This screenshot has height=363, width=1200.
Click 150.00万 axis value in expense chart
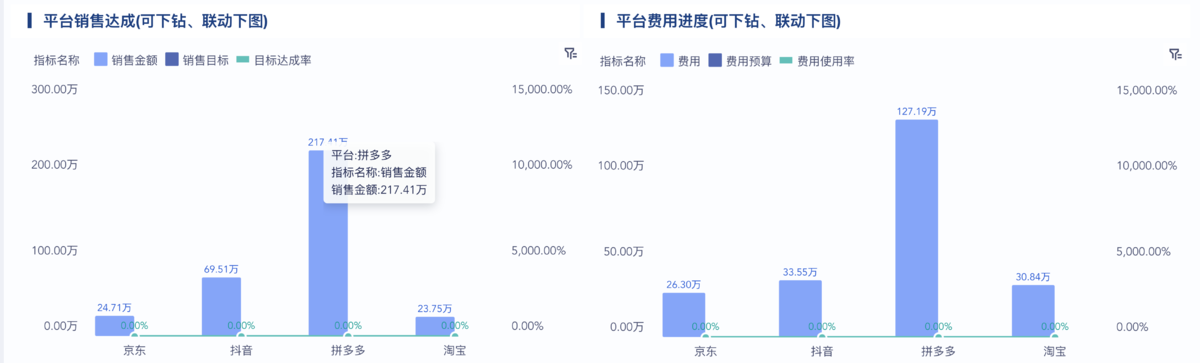tap(620, 90)
